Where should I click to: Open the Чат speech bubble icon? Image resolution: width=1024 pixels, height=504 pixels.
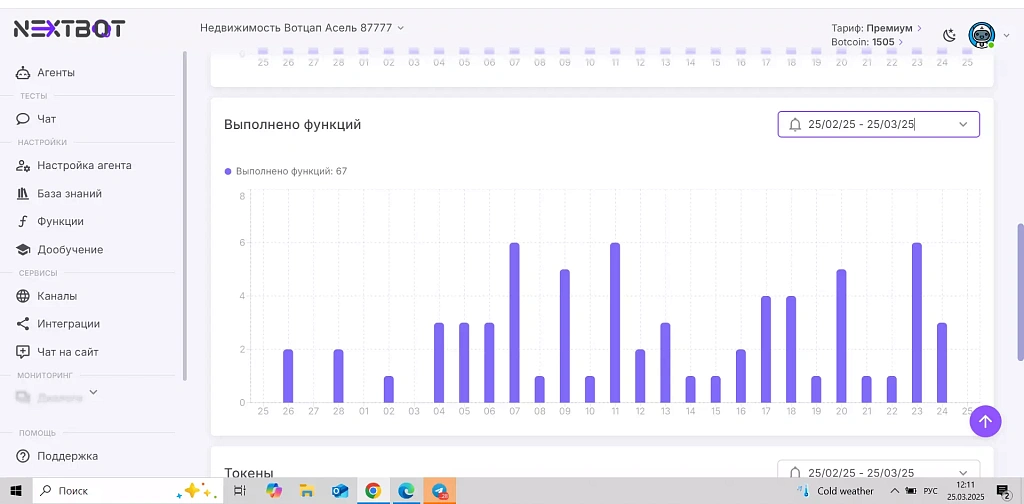pos(23,119)
